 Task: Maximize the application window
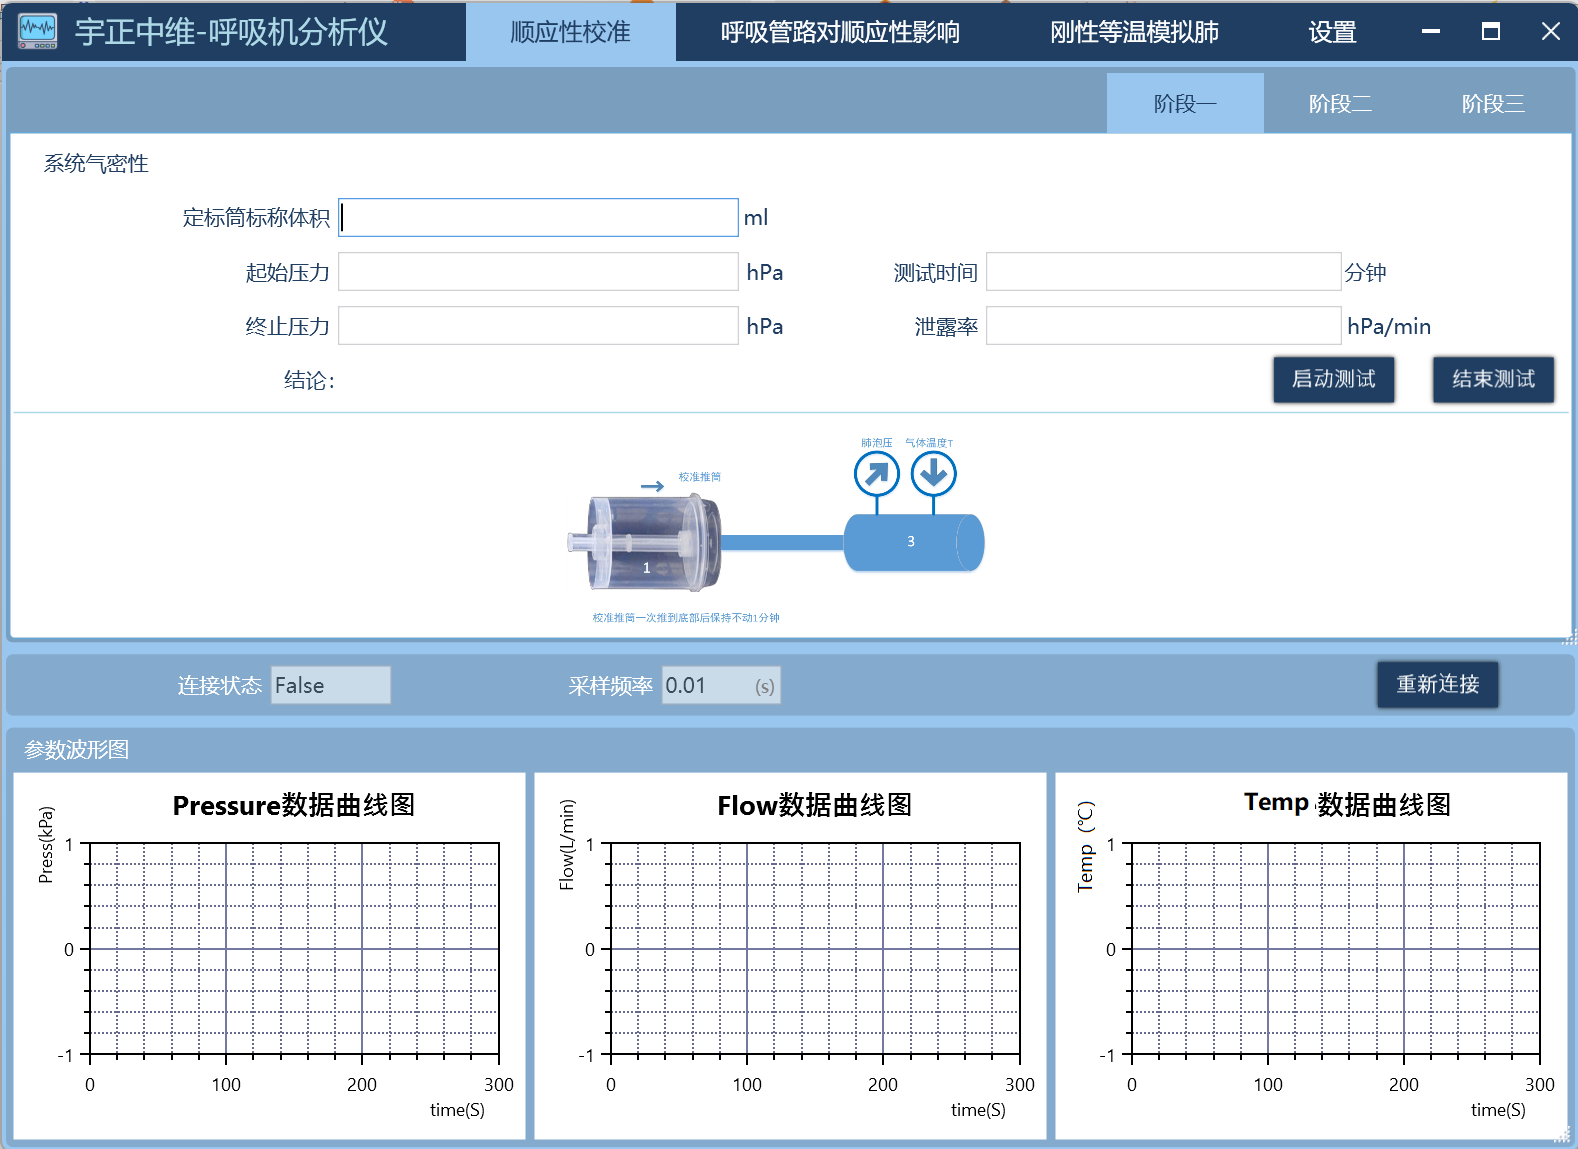pyautogui.click(x=1490, y=32)
